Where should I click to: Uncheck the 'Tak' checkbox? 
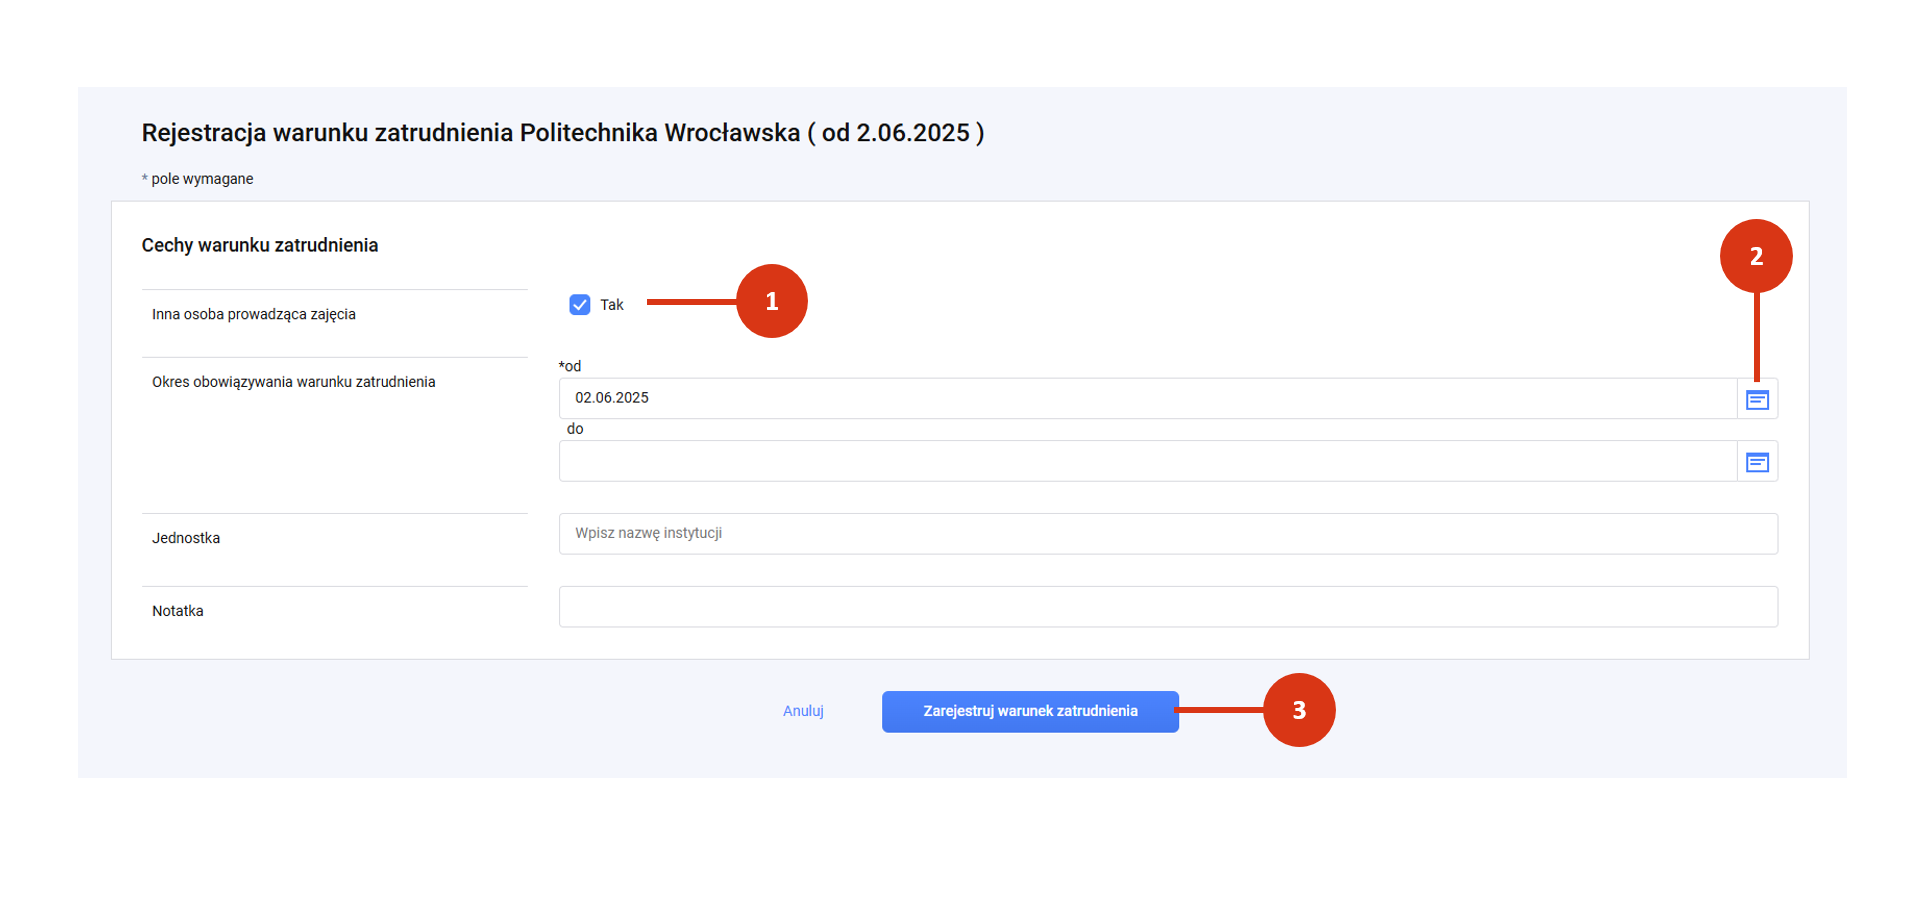tap(580, 305)
